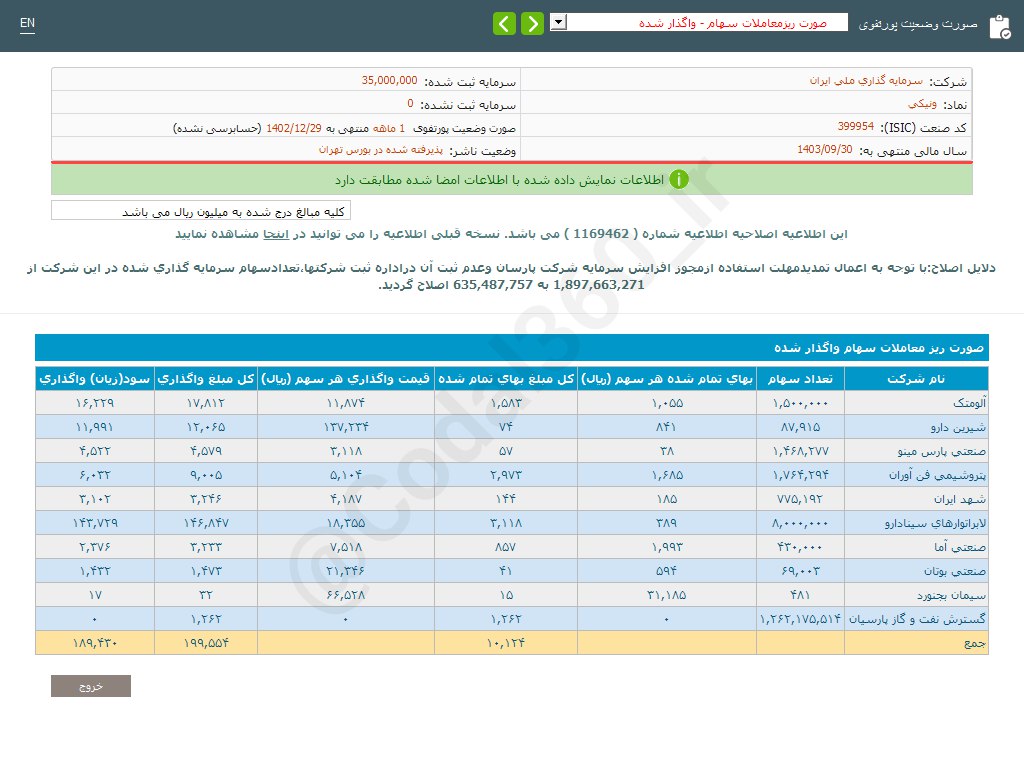Image resolution: width=1024 pixels, height=768 pixels.
Task: Click the million-rial amounts note field
Action: (201, 211)
